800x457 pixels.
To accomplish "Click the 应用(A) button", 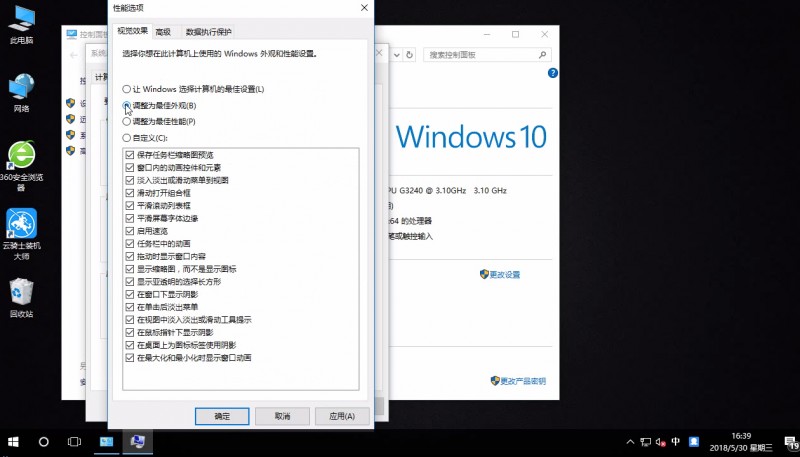I will (342, 416).
